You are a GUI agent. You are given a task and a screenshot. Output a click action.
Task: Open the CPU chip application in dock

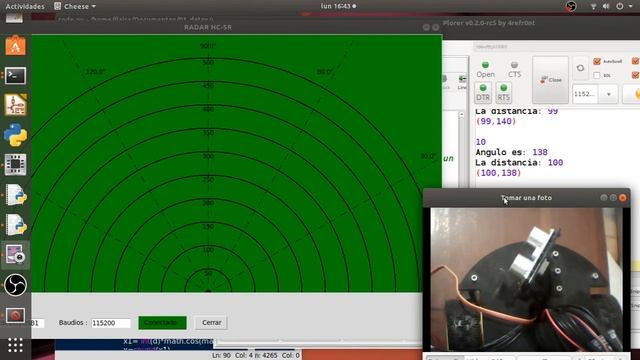pyautogui.click(x=16, y=164)
